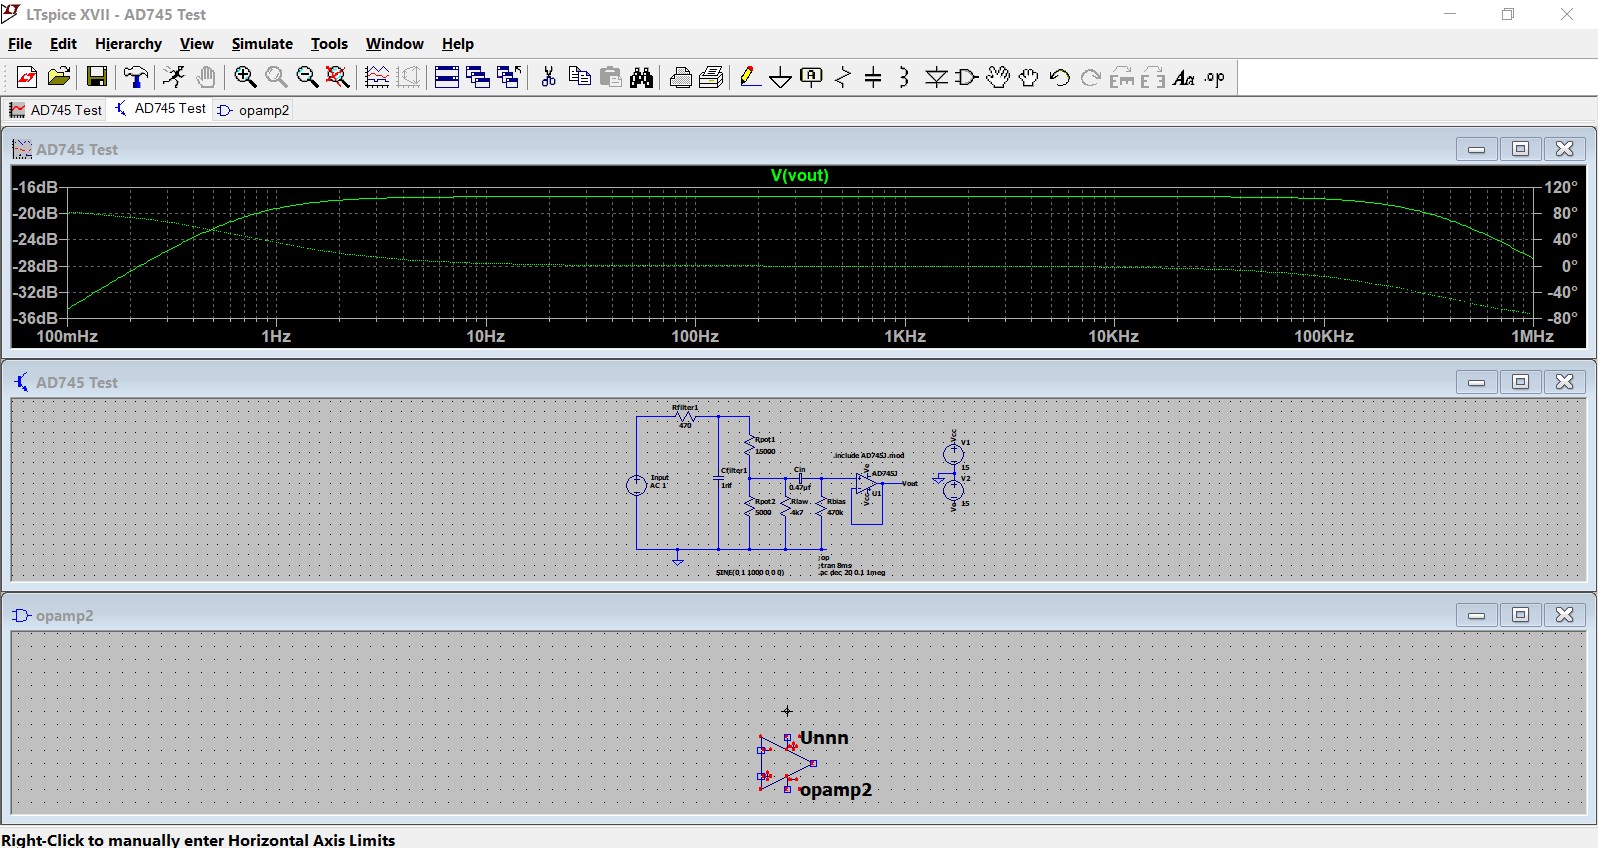The width and height of the screenshot is (1598, 848).
Task: Open a file with the folder icon
Action: tap(59, 77)
